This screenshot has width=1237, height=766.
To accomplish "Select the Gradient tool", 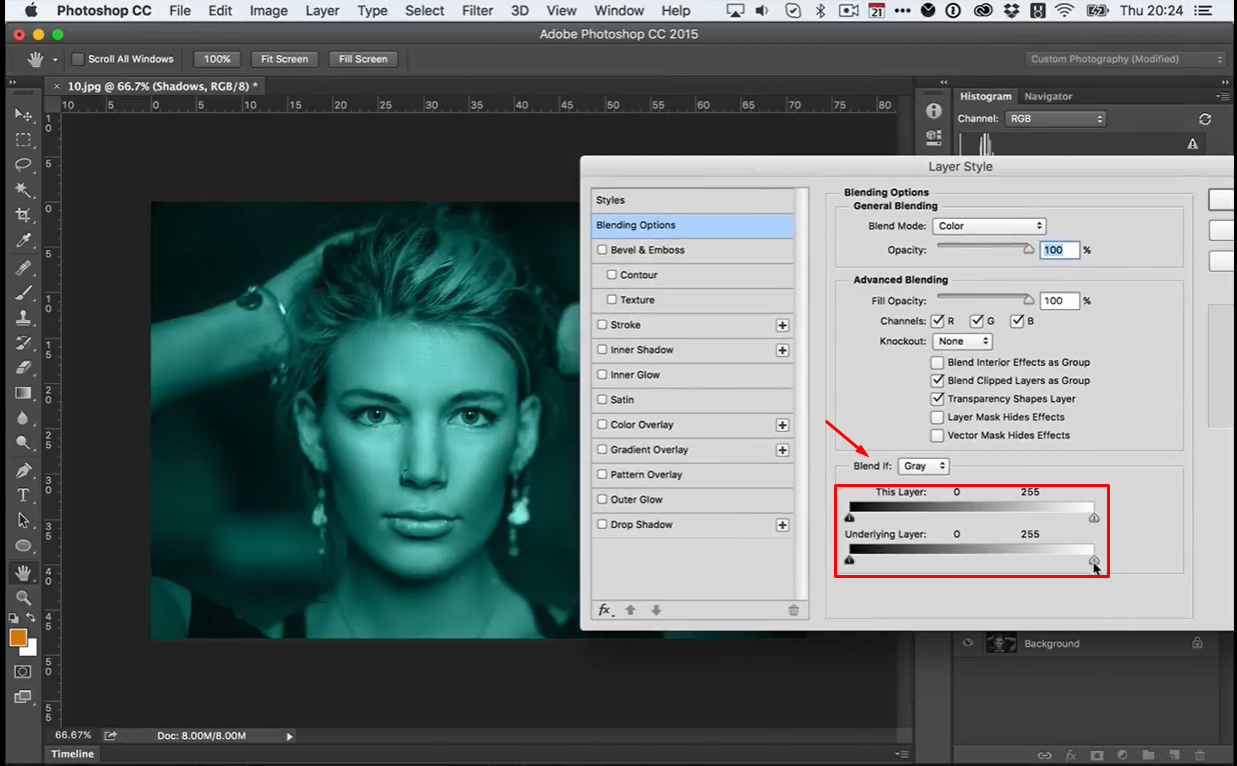I will click(23, 393).
